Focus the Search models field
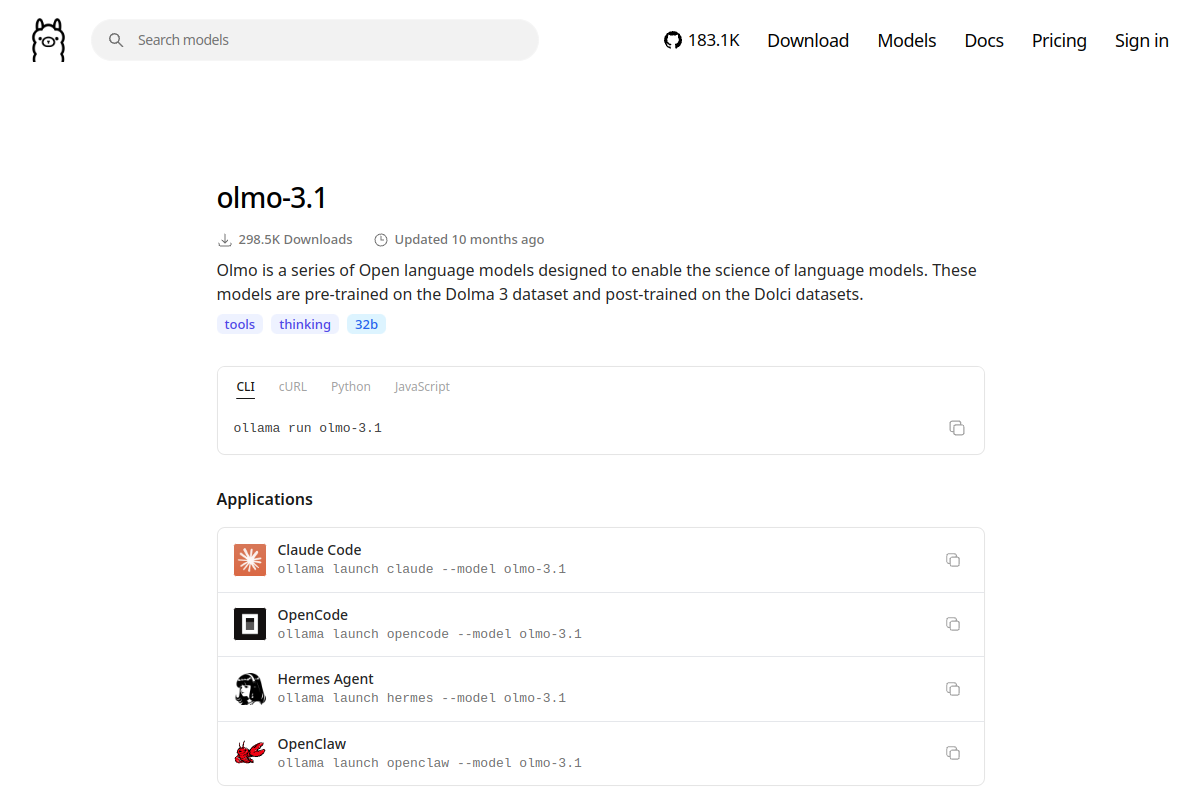The width and height of the screenshot is (1200, 800). pyautogui.click(x=315, y=40)
